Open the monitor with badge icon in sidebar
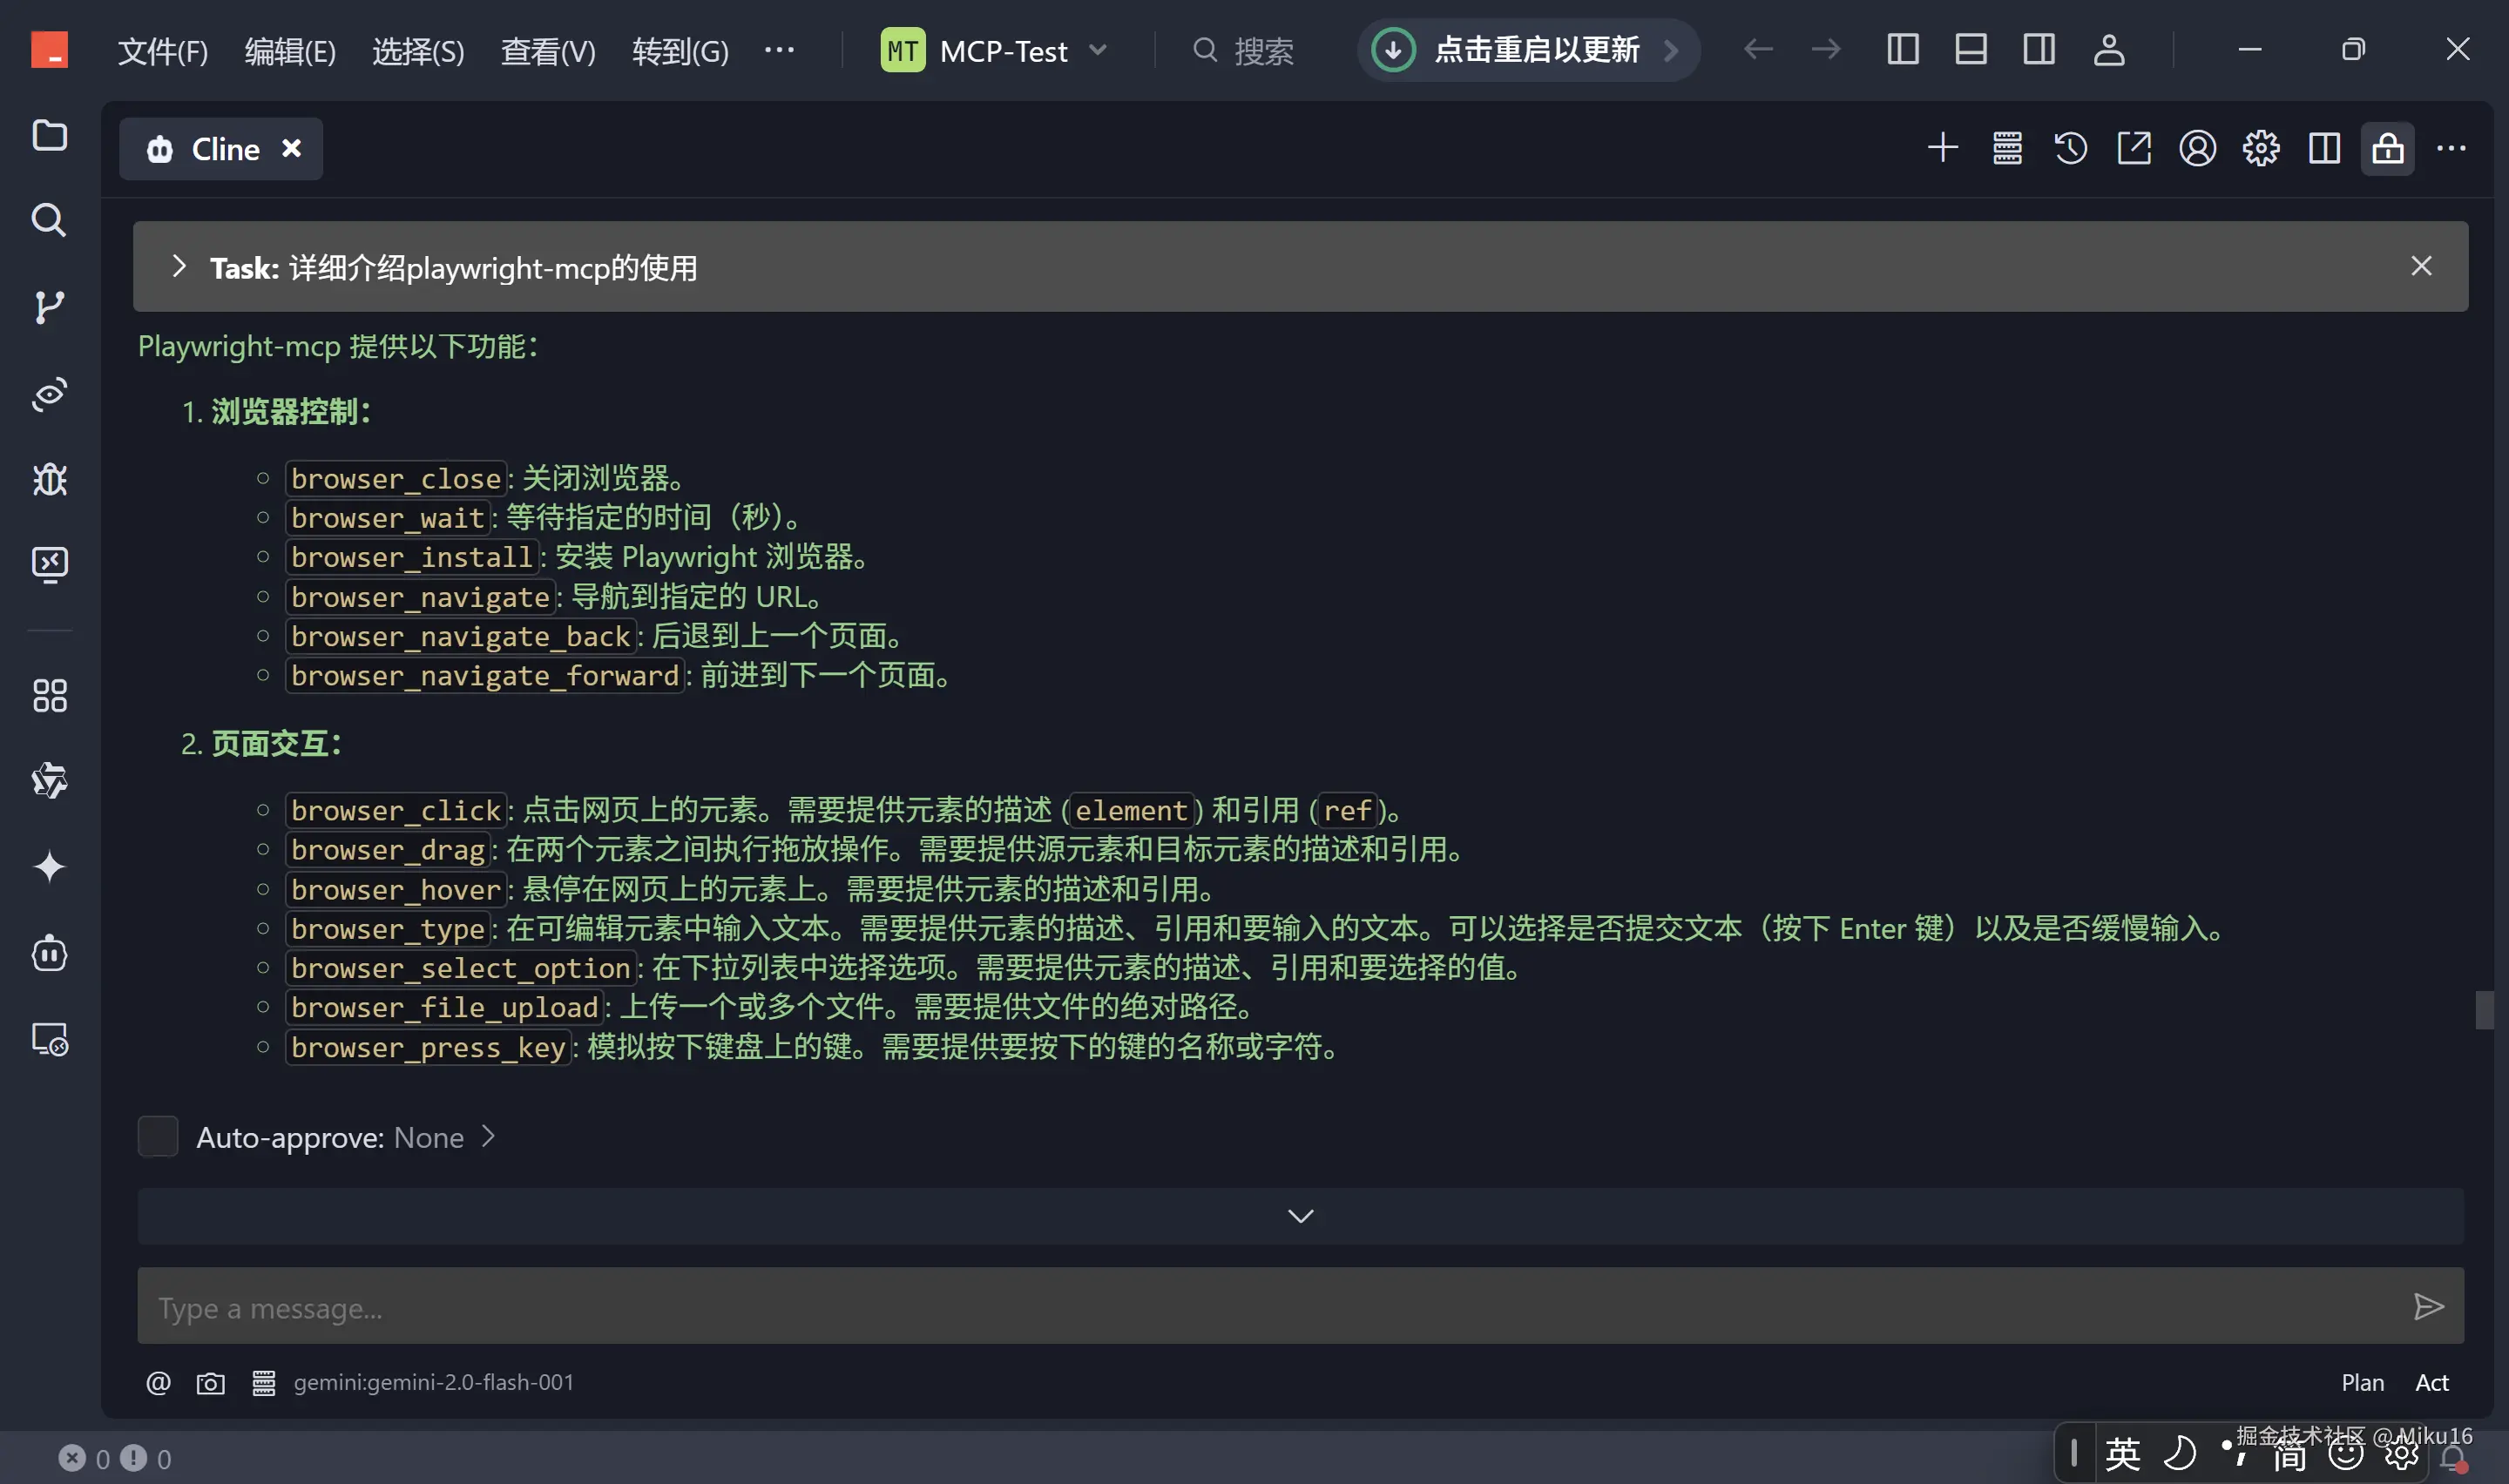 point(49,1040)
